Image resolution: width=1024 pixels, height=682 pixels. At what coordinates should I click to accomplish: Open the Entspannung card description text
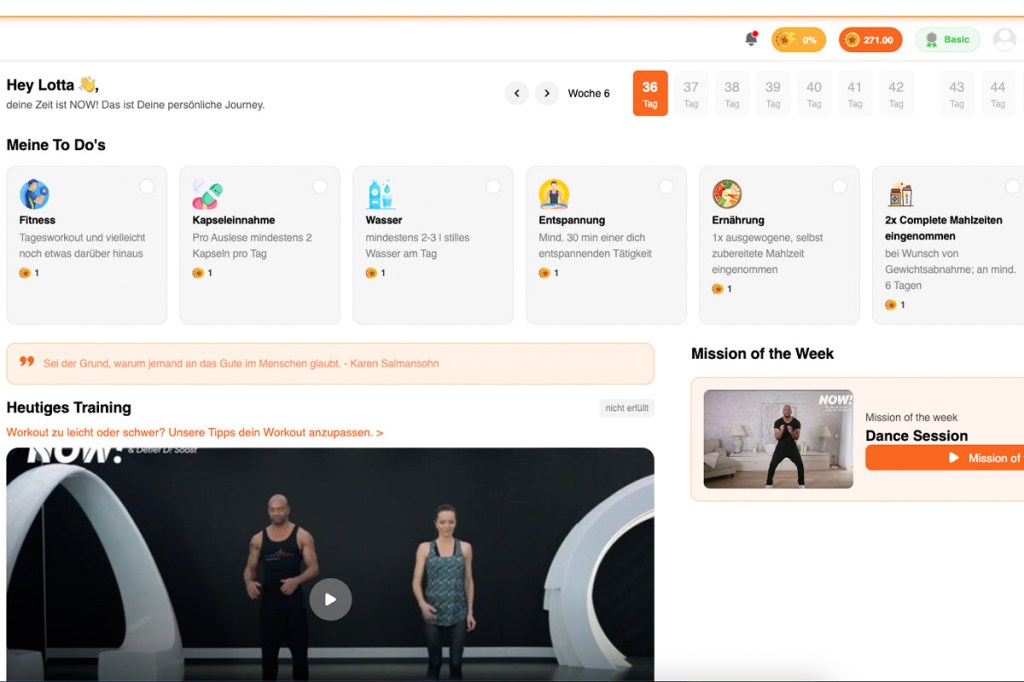[595, 246]
